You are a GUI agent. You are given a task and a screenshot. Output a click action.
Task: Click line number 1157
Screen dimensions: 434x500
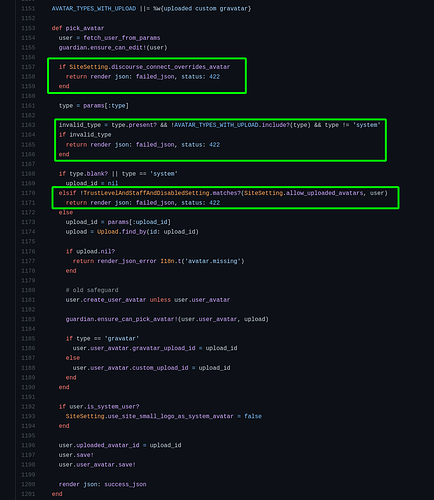point(28,67)
